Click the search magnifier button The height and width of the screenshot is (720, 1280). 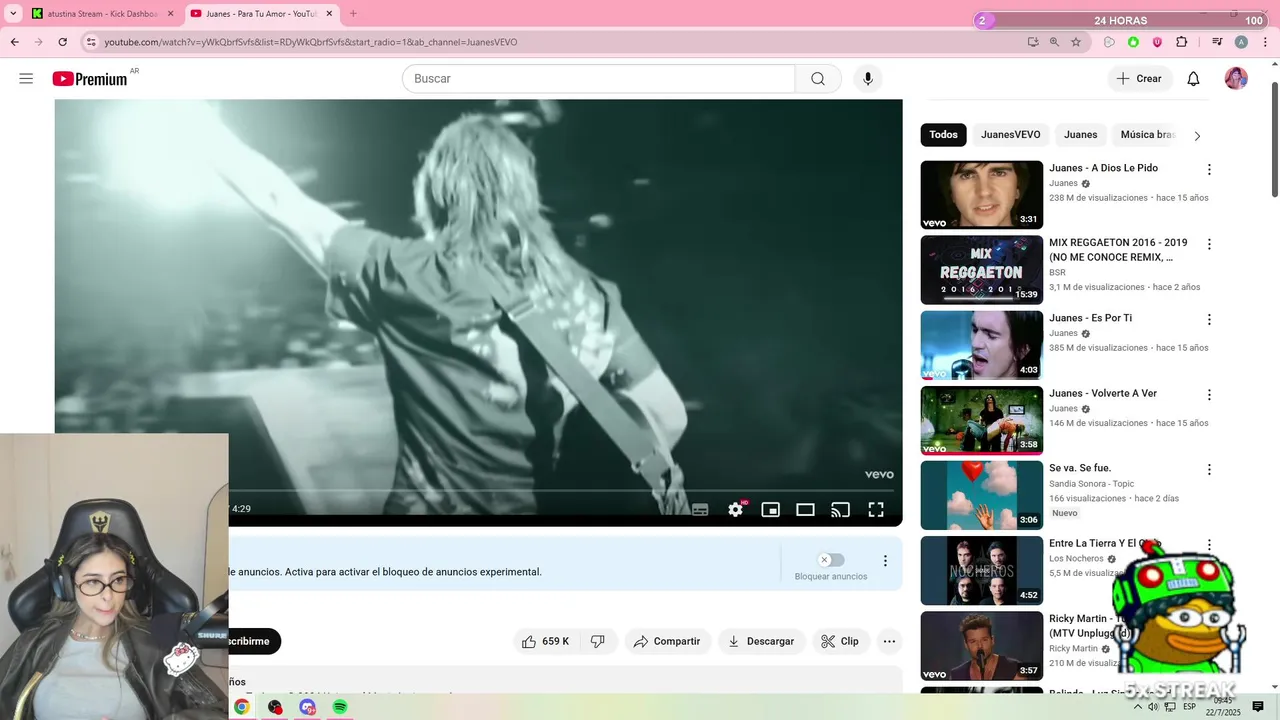818,79
